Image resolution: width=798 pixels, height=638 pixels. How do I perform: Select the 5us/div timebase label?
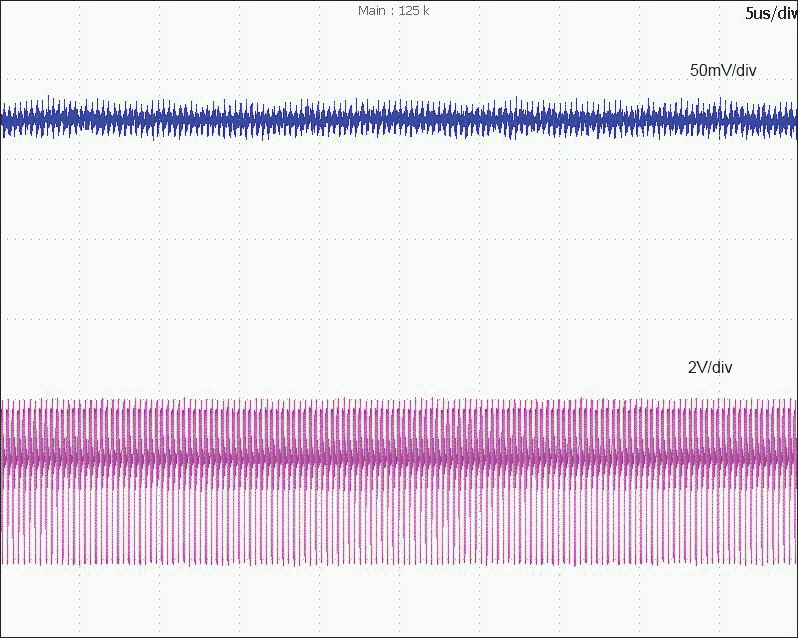point(770,13)
